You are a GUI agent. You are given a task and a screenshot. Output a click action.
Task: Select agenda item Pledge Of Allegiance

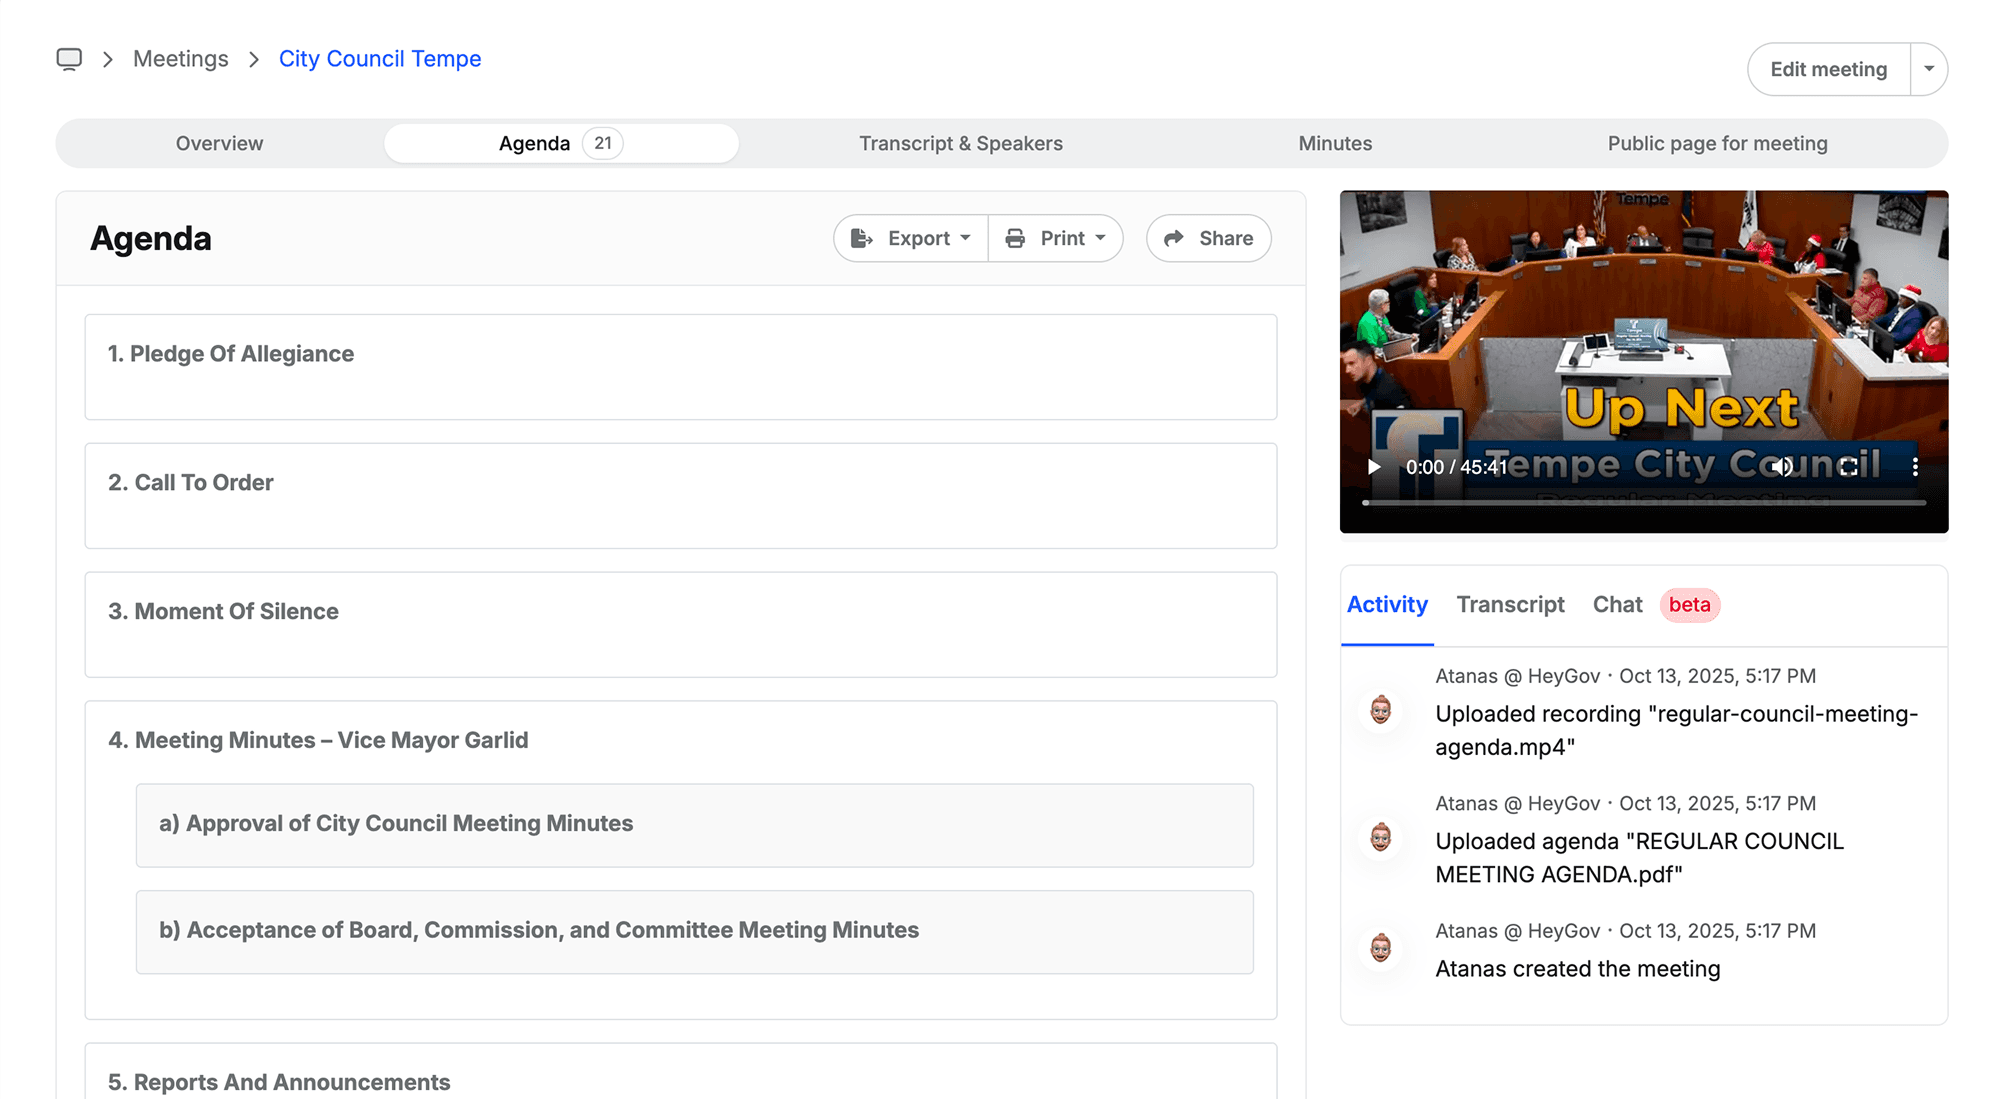(x=231, y=354)
